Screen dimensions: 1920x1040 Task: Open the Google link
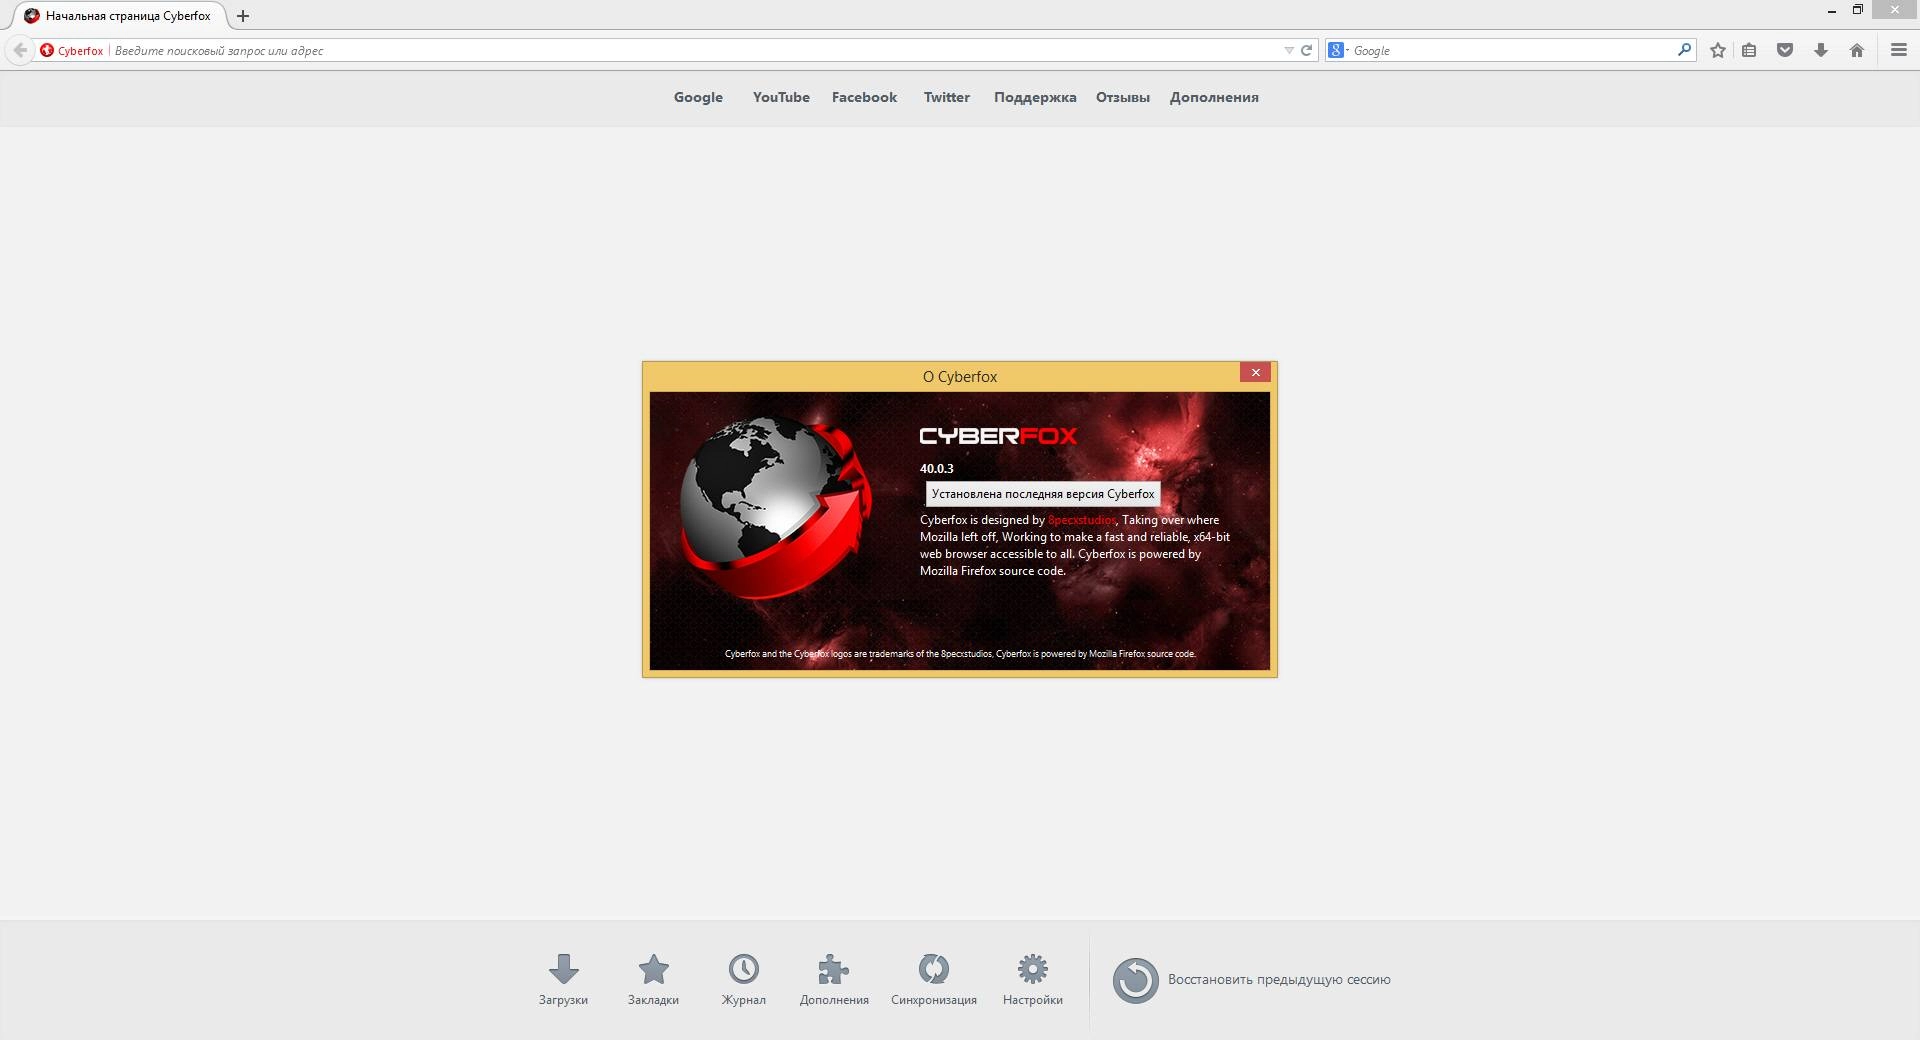click(698, 97)
